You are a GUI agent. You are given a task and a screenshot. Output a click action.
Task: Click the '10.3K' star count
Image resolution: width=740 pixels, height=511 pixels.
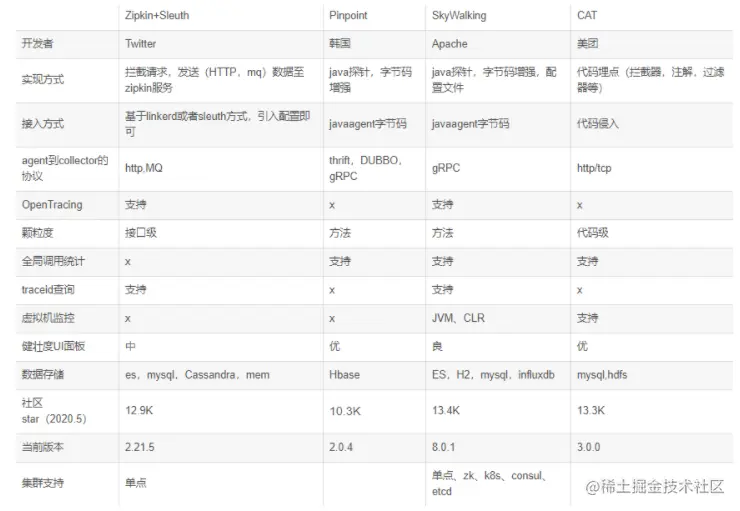345,411
